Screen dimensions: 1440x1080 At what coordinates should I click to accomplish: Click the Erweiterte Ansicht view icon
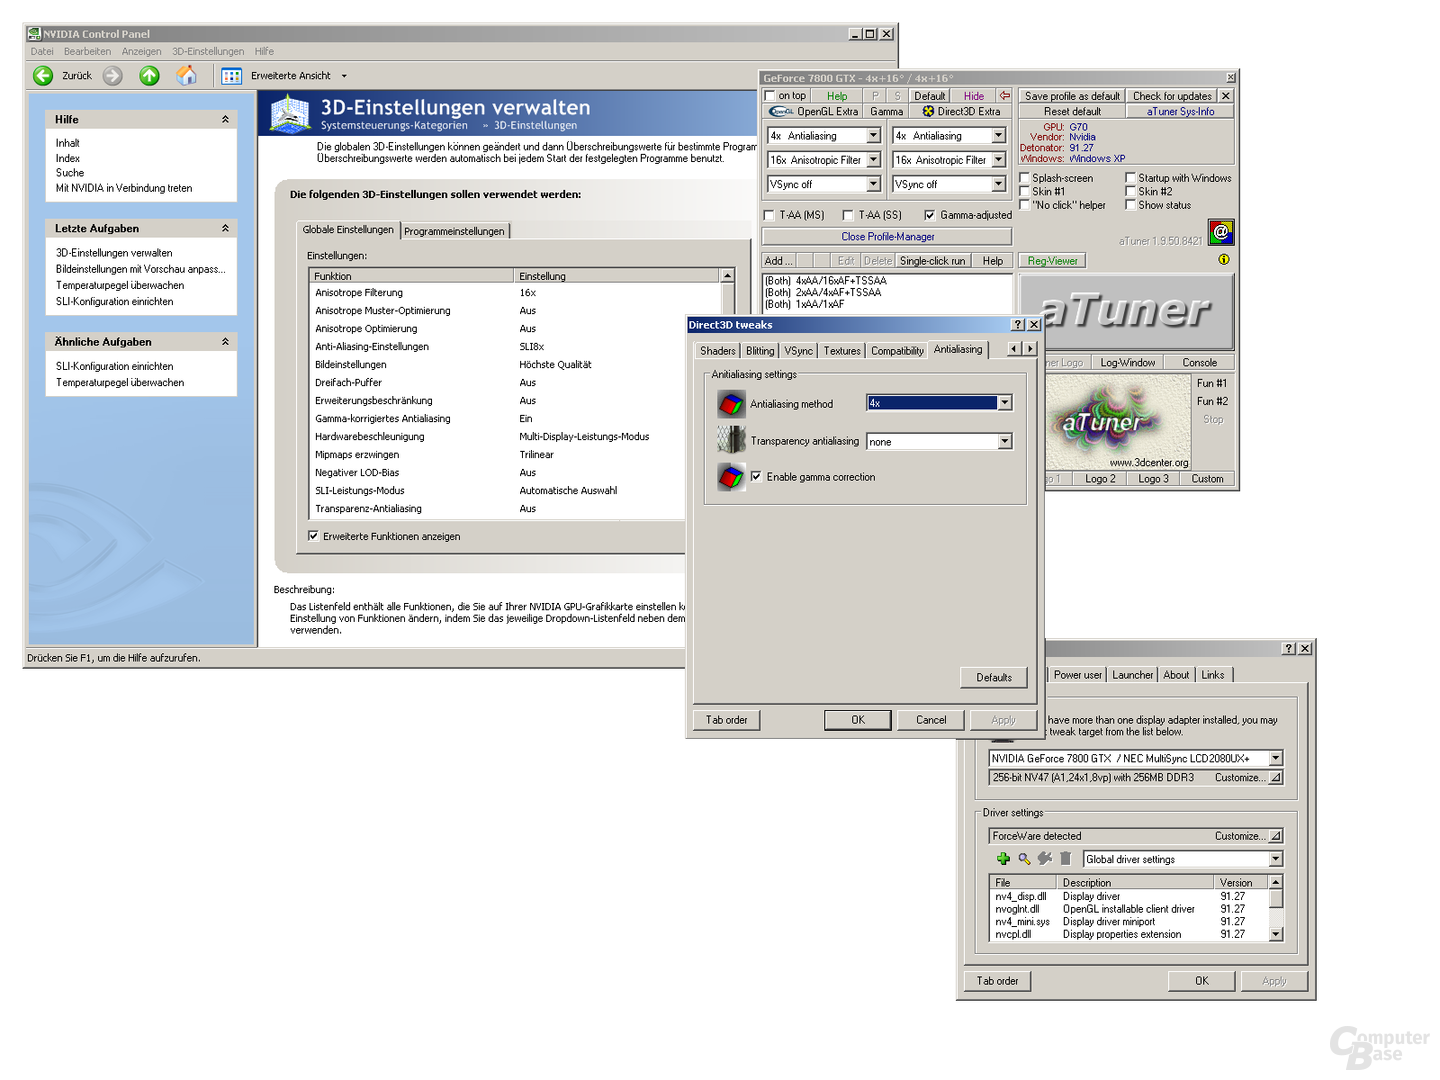tap(231, 75)
